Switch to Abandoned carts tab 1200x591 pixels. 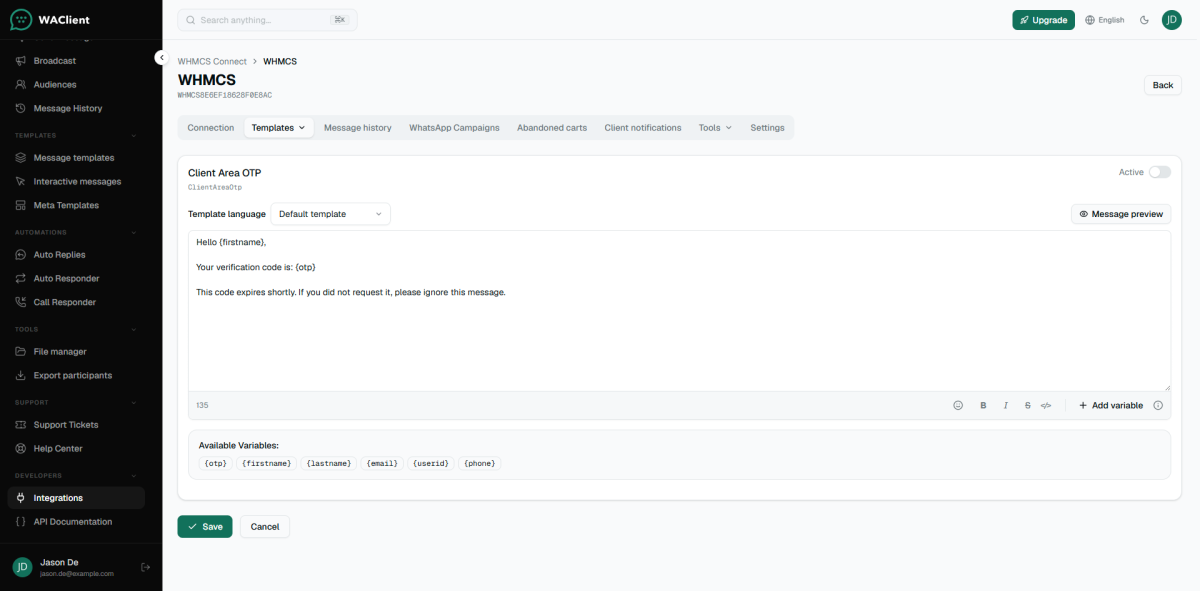point(552,128)
